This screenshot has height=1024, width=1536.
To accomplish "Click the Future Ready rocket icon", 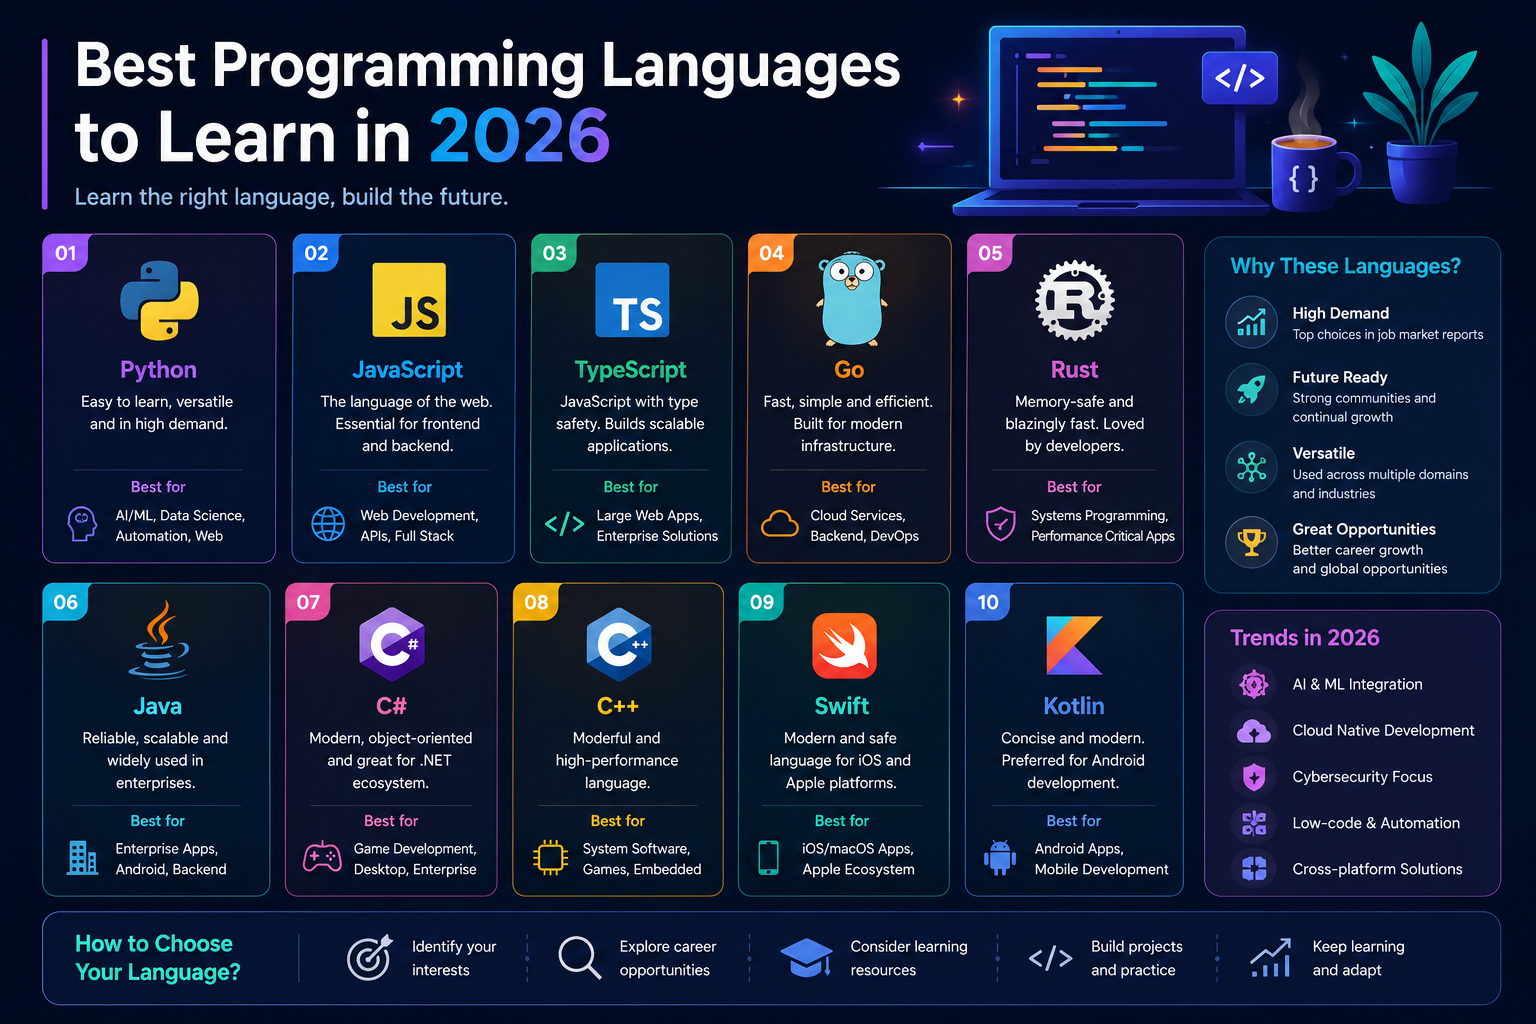I will [1252, 390].
